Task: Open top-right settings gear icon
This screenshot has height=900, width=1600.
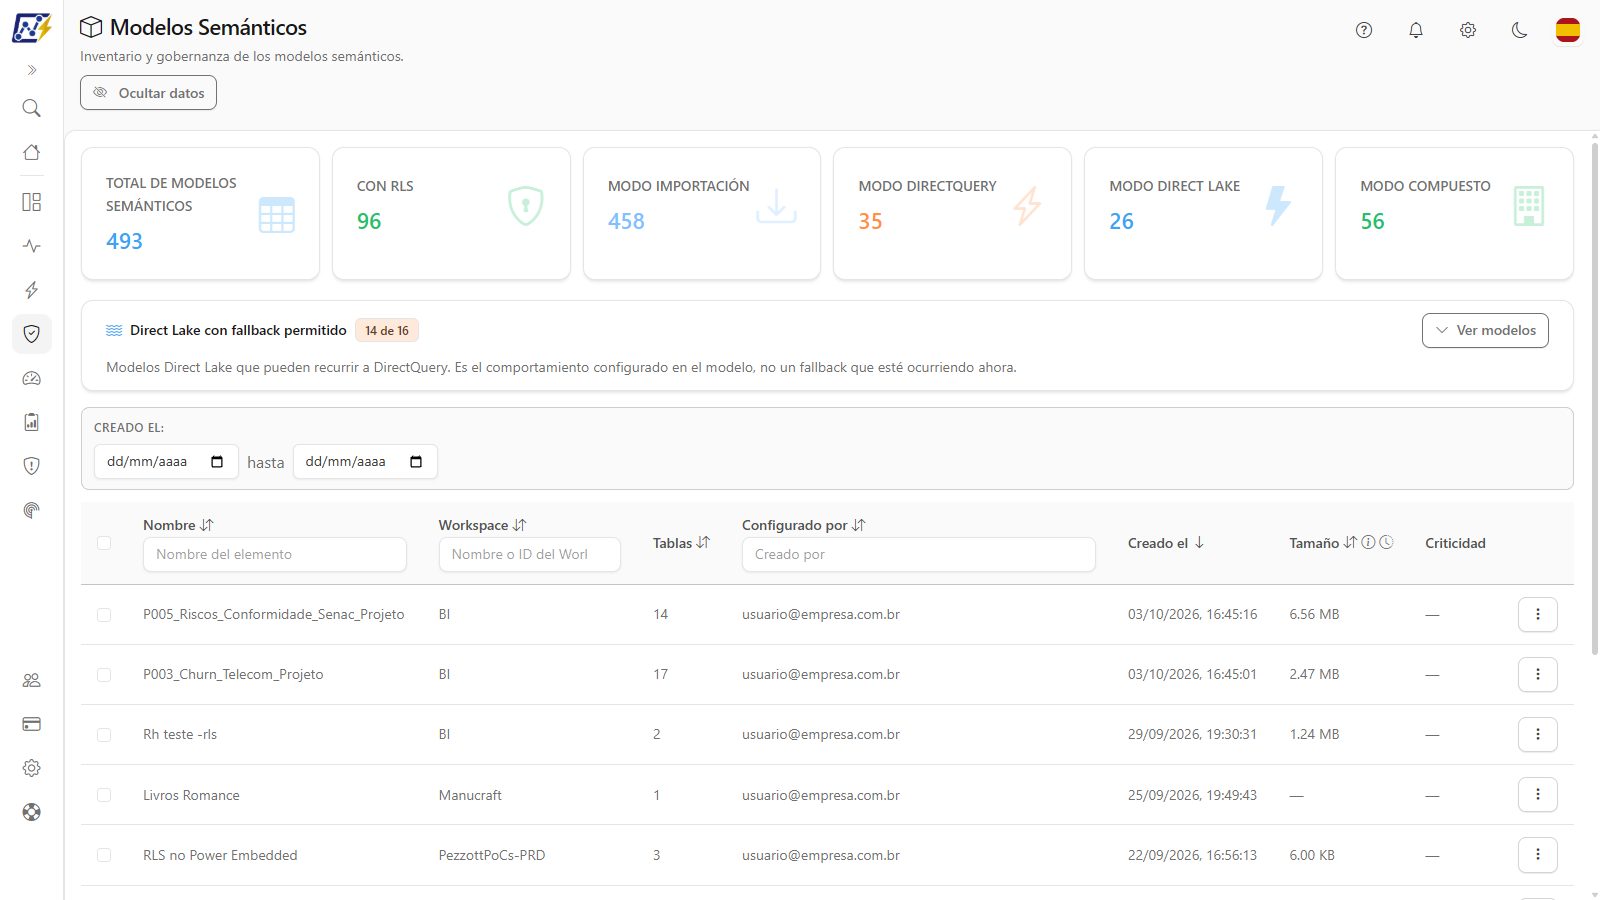Action: tap(1468, 30)
